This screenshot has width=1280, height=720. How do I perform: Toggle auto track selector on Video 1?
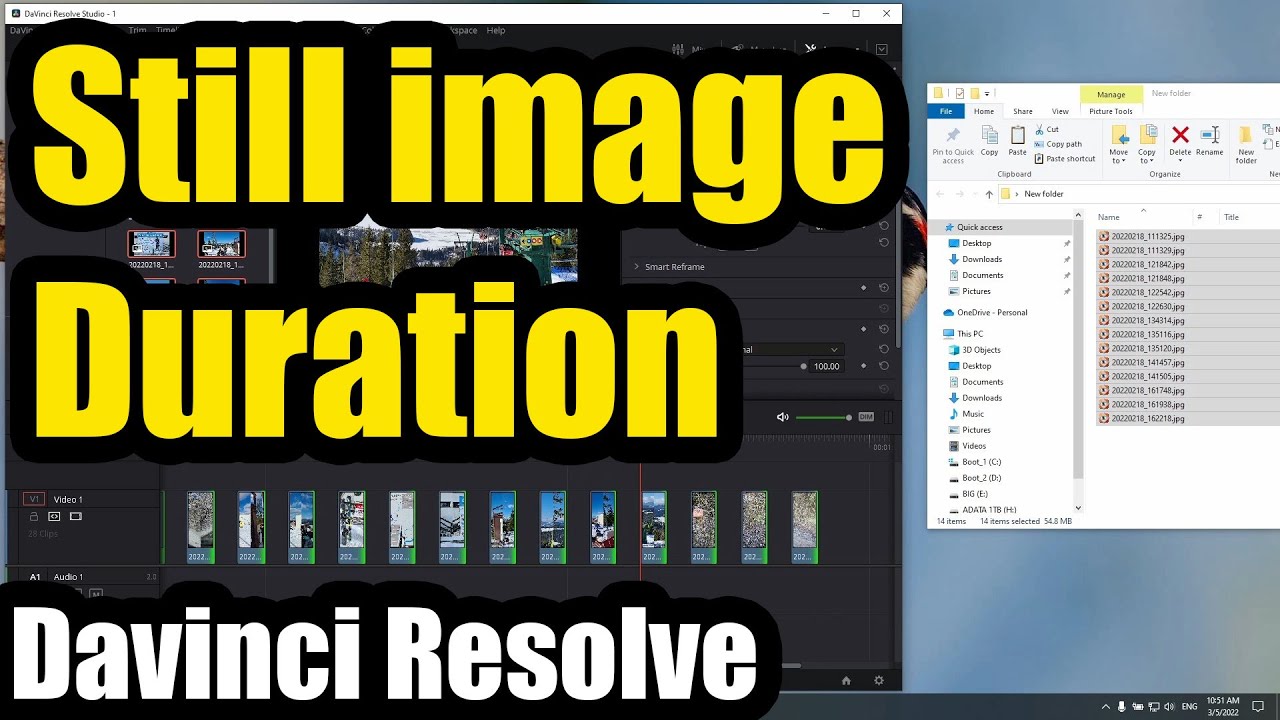[54, 517]
